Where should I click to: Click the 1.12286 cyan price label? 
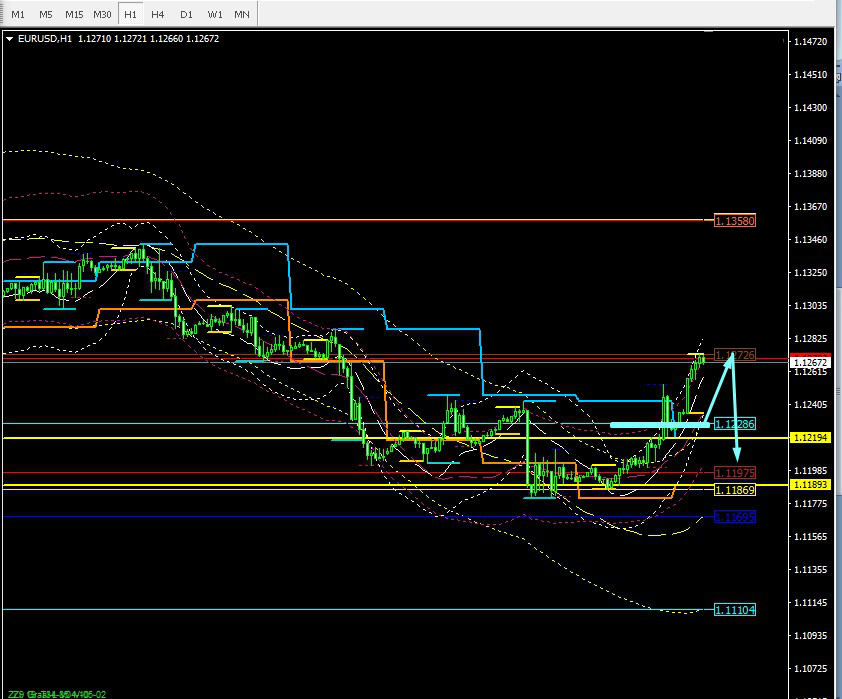pyautogui.click(x=734, y=424)
